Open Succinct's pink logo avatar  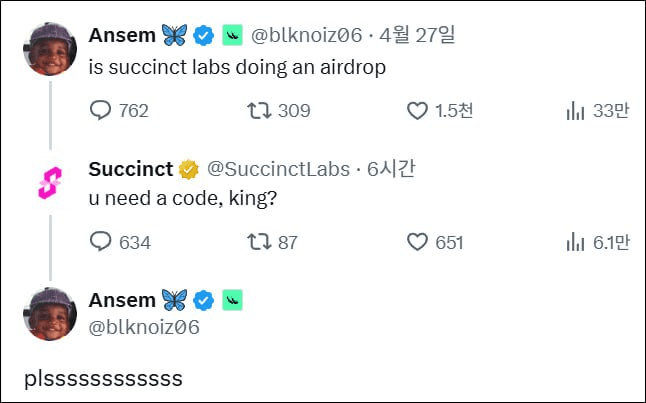51,183
